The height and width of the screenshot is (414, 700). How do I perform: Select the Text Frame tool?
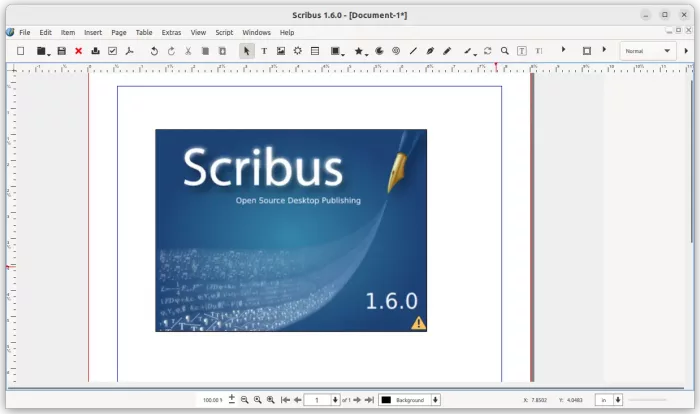click(264, 51)
